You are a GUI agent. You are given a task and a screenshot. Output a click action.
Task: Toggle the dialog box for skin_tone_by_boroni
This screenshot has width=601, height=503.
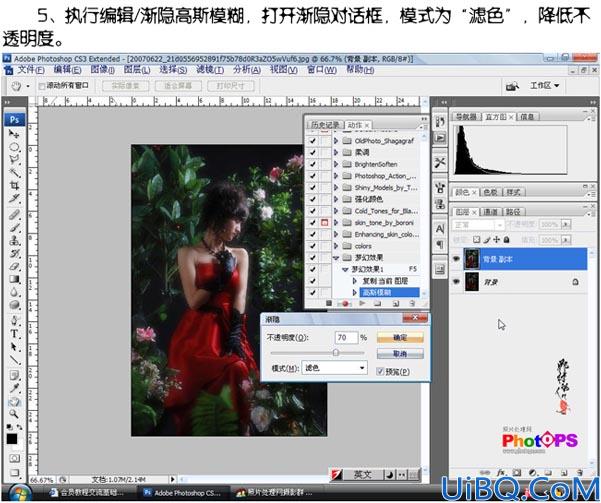pyautogui.click(x=324, y=222)
